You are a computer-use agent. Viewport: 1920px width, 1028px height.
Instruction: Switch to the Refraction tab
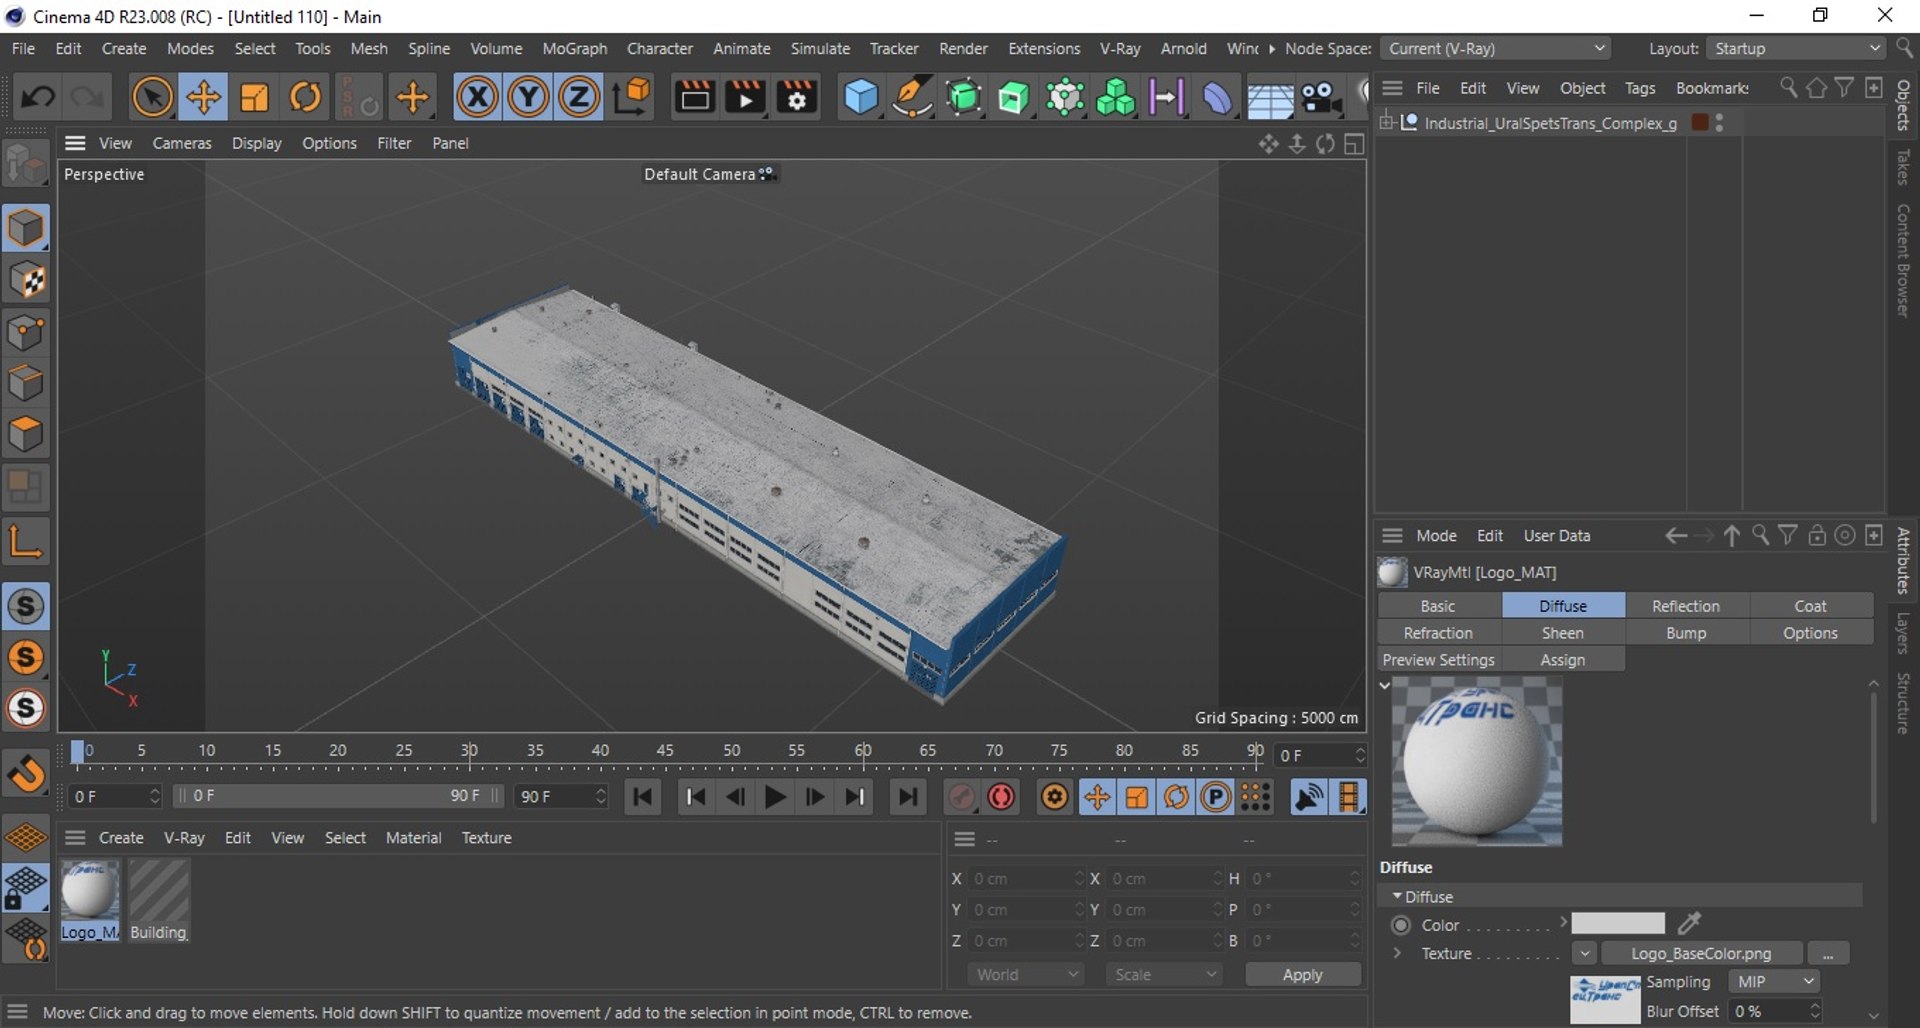pos(1438,633)
